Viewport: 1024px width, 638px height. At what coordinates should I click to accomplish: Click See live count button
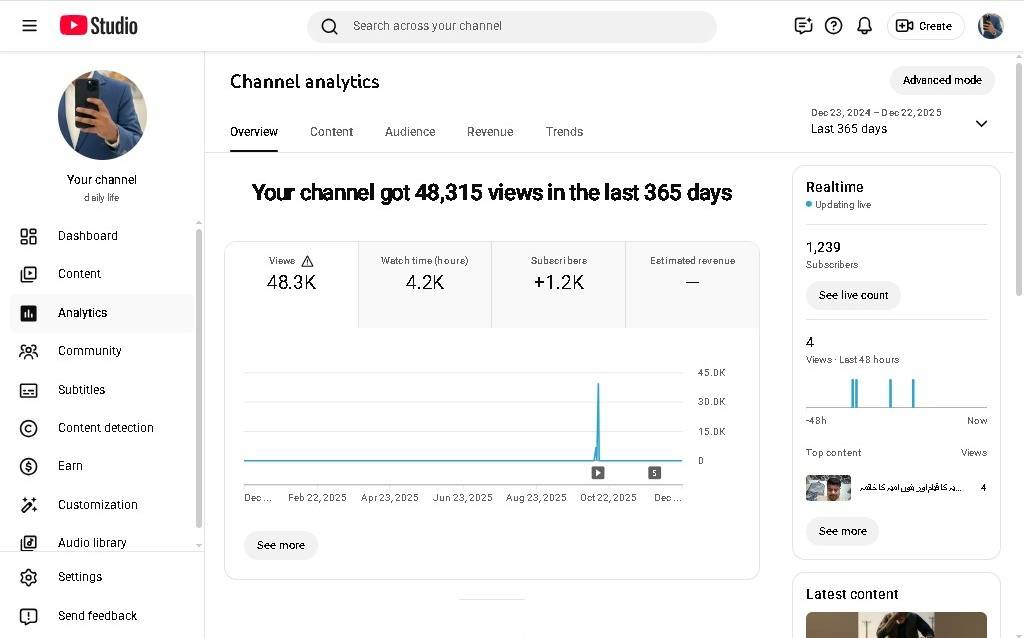853,295
